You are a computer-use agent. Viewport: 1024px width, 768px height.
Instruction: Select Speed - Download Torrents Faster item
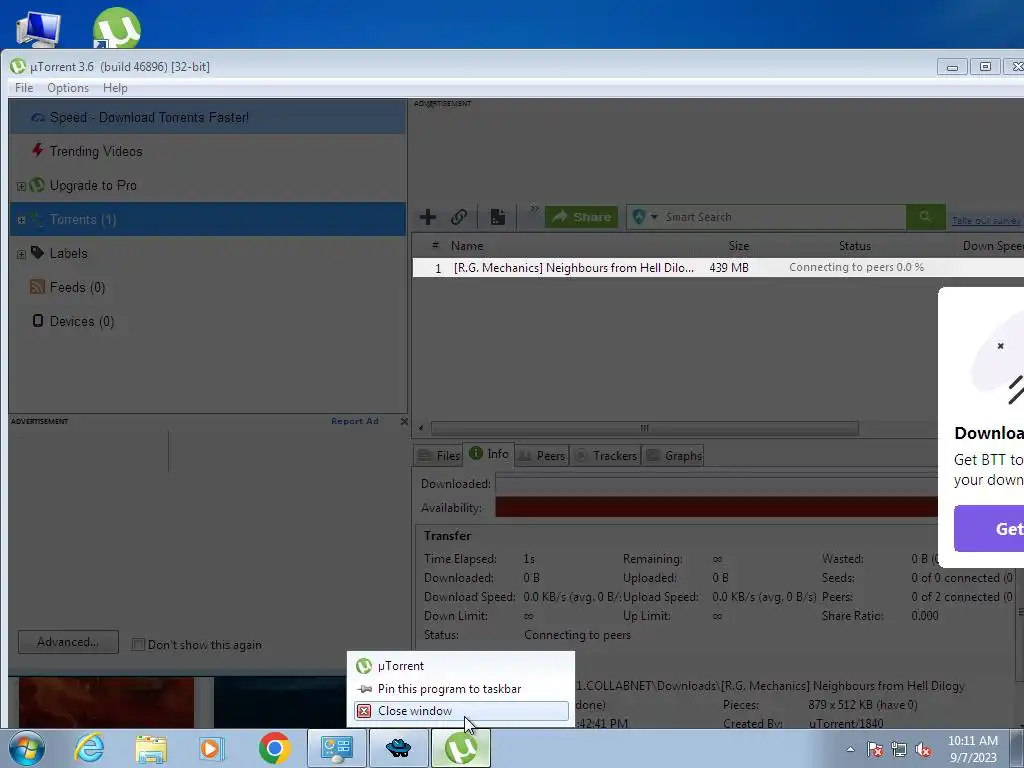[x=208, y=118]
